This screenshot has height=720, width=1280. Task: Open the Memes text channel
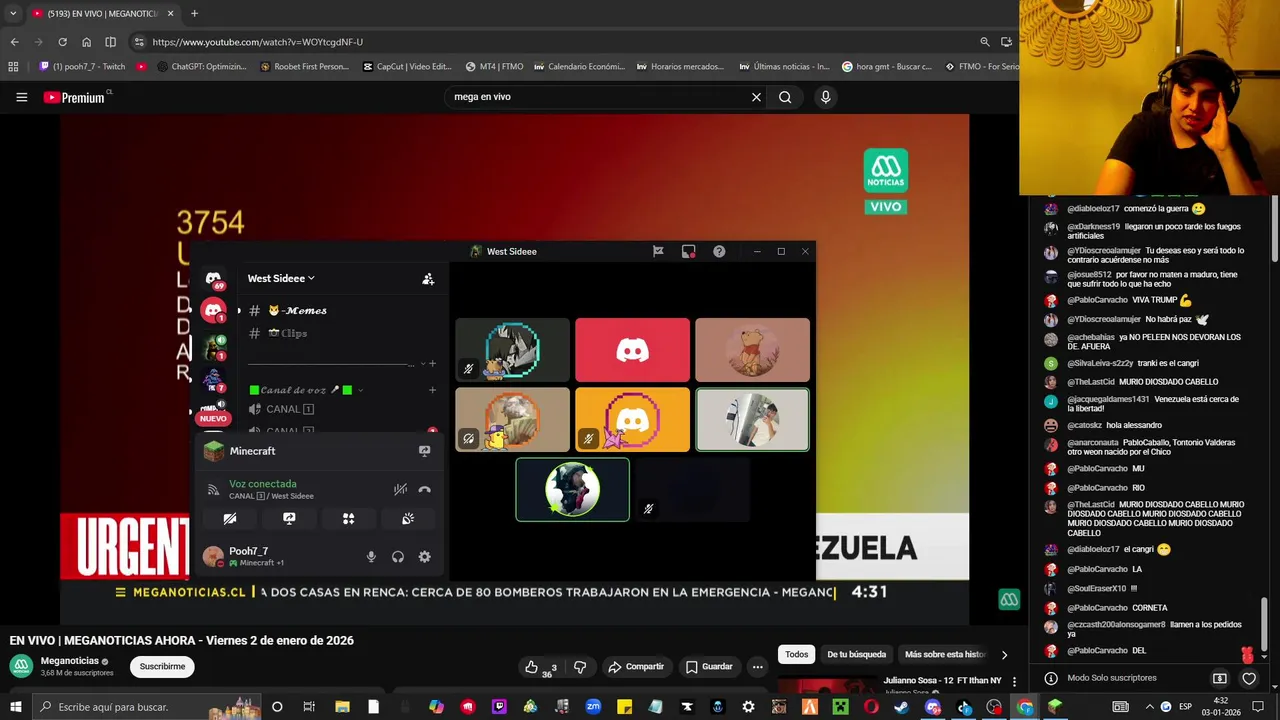pos(298,311)
